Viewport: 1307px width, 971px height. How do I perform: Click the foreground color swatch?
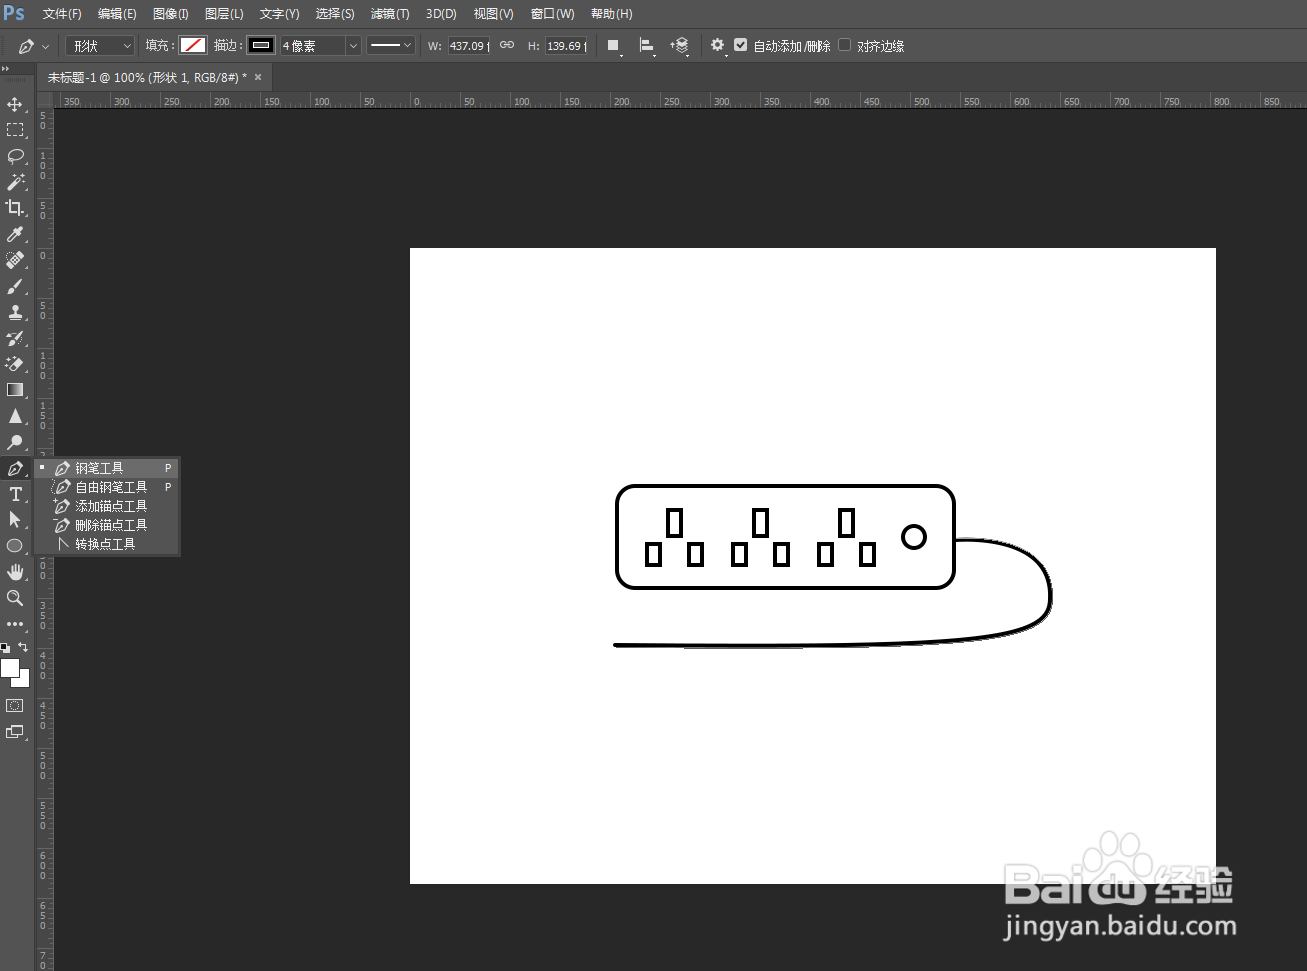[x=9, y=668]
